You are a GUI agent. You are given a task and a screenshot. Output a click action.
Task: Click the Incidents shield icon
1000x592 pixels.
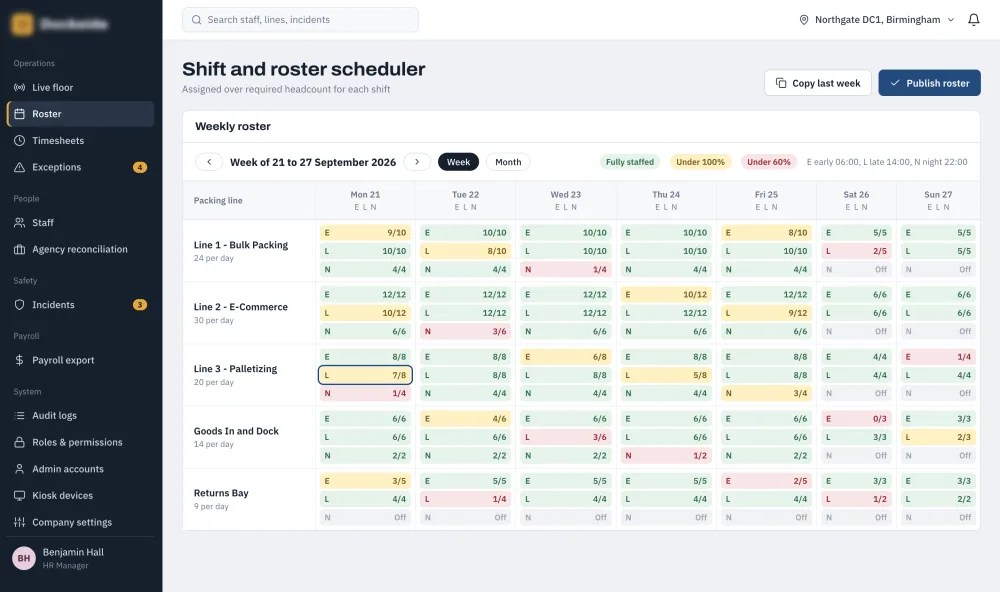pos(20,305)
